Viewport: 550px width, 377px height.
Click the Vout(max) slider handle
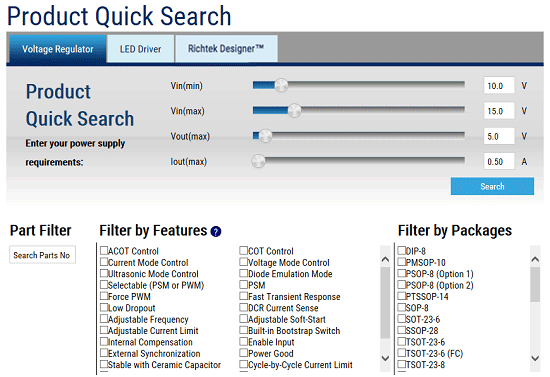pos(265,136)
